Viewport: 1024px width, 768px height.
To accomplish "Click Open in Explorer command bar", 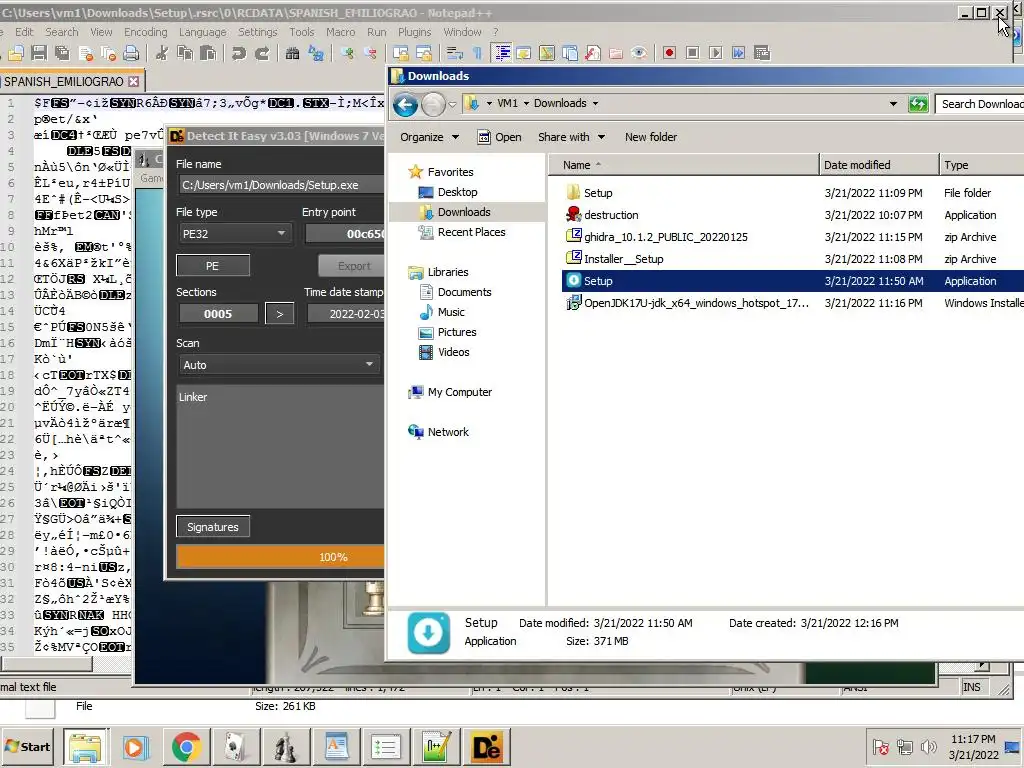I will (x=500, y=137).
